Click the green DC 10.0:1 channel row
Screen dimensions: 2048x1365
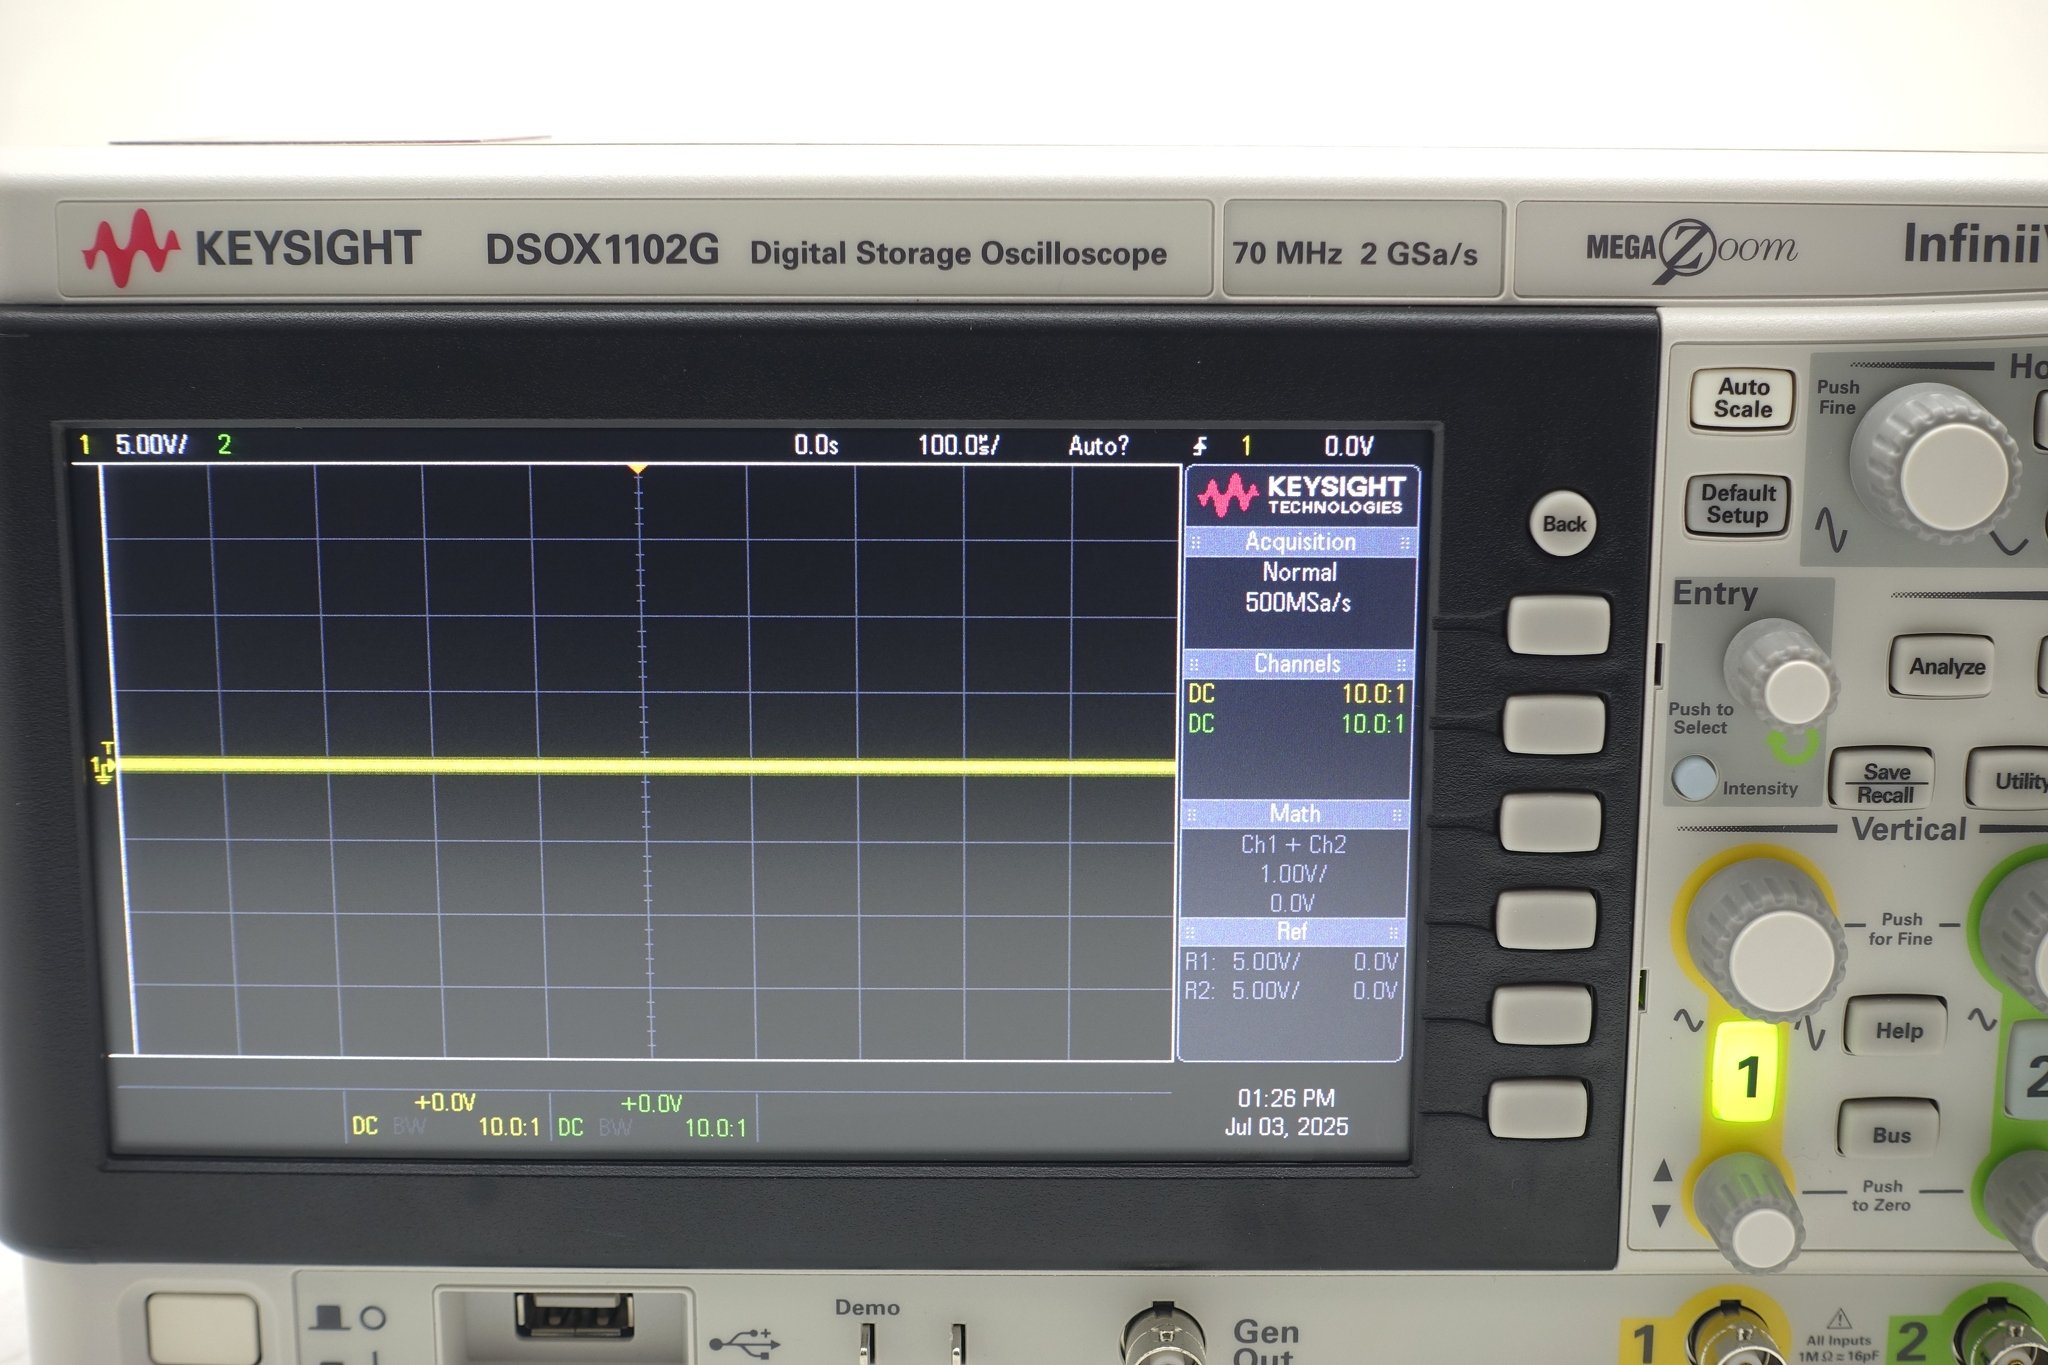tap(1296, 723)
